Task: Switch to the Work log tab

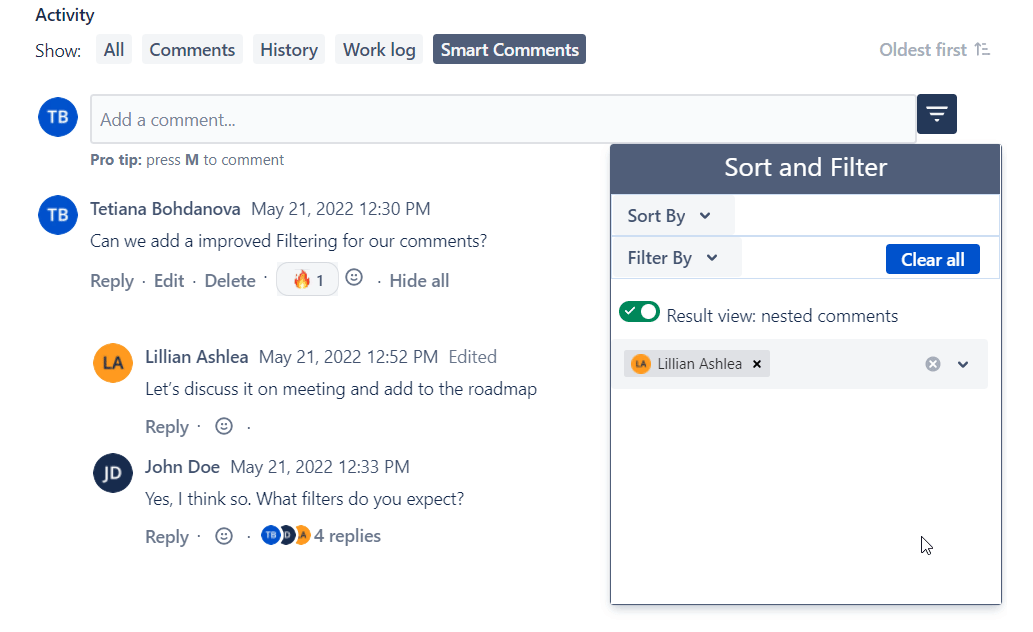Action: coord(379,50)
